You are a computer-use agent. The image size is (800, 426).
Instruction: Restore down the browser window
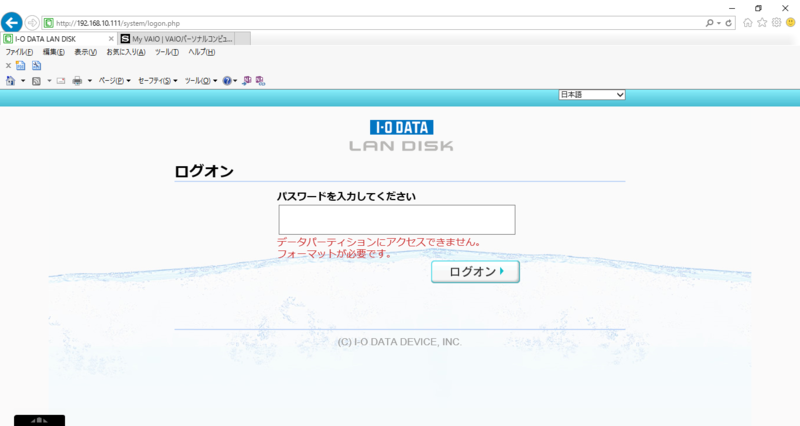click(x=758, y=8)
